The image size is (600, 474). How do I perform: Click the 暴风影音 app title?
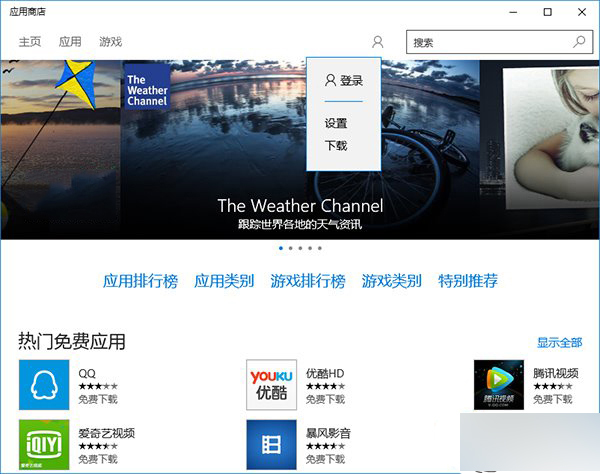[x=328, y=433]
